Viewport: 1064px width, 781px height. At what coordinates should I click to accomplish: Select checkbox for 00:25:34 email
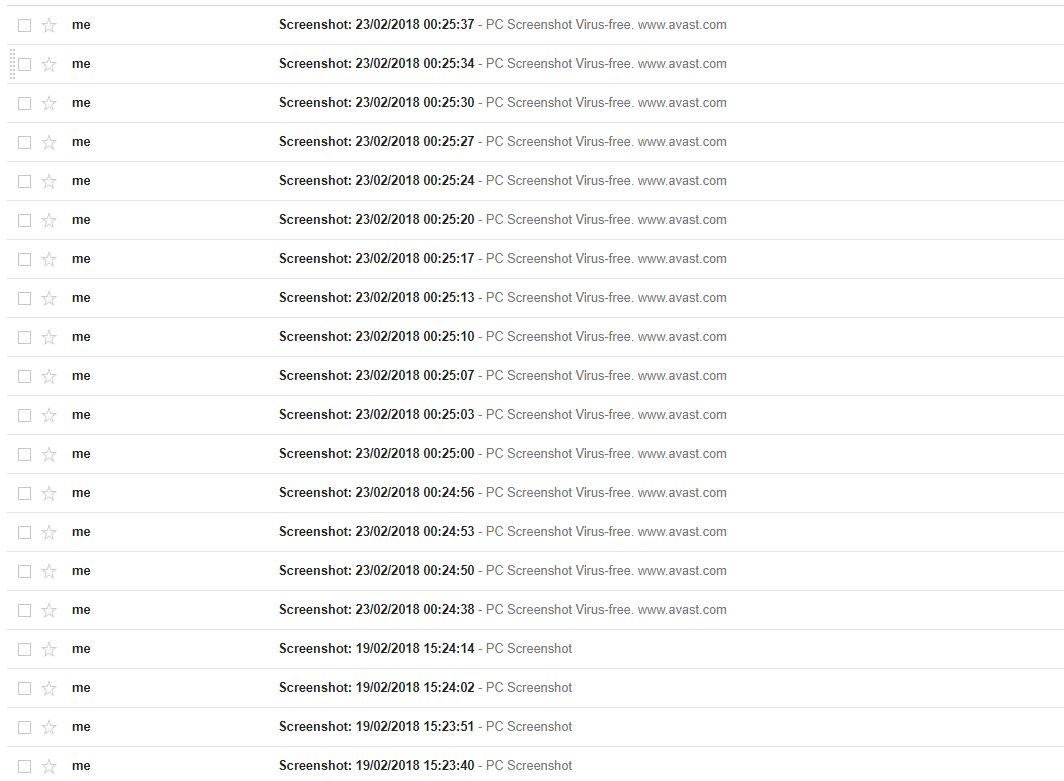tap(24, 64)
